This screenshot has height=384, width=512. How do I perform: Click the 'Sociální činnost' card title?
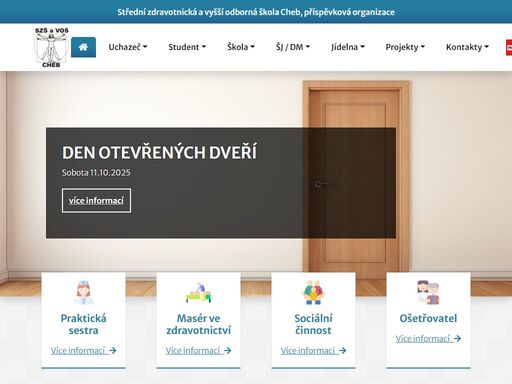(313, 324)
